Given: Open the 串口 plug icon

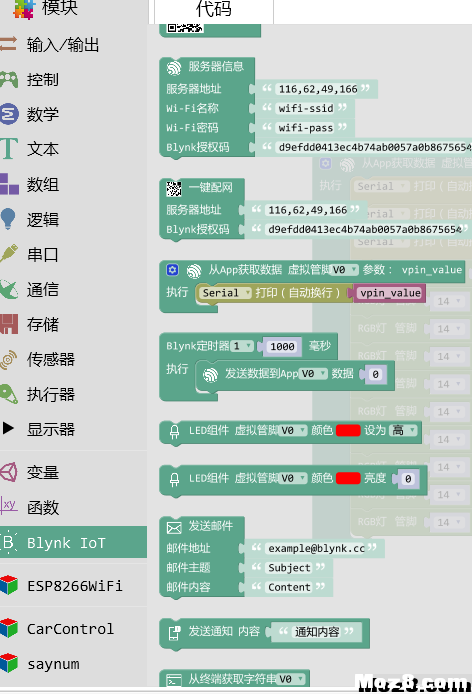Looking at the screenshot, I should click(8, 254).
